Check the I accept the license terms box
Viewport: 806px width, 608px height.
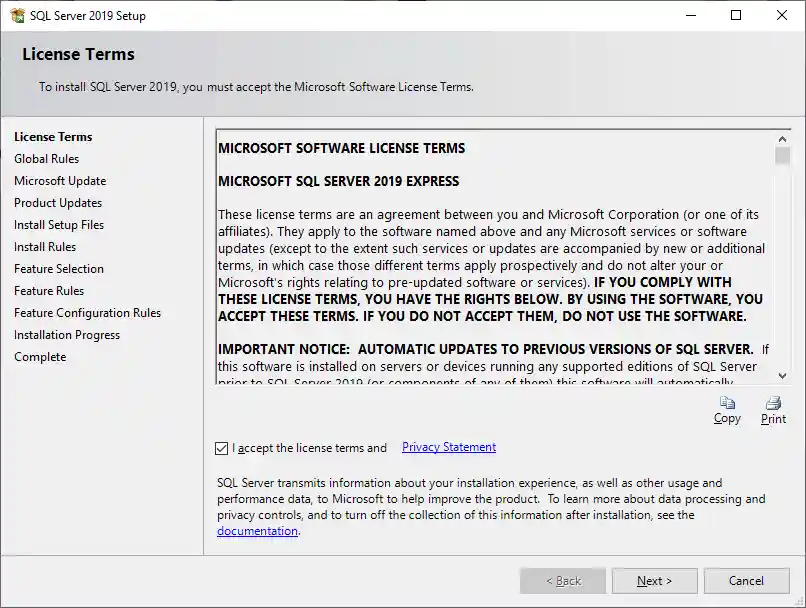pos(222,448)
